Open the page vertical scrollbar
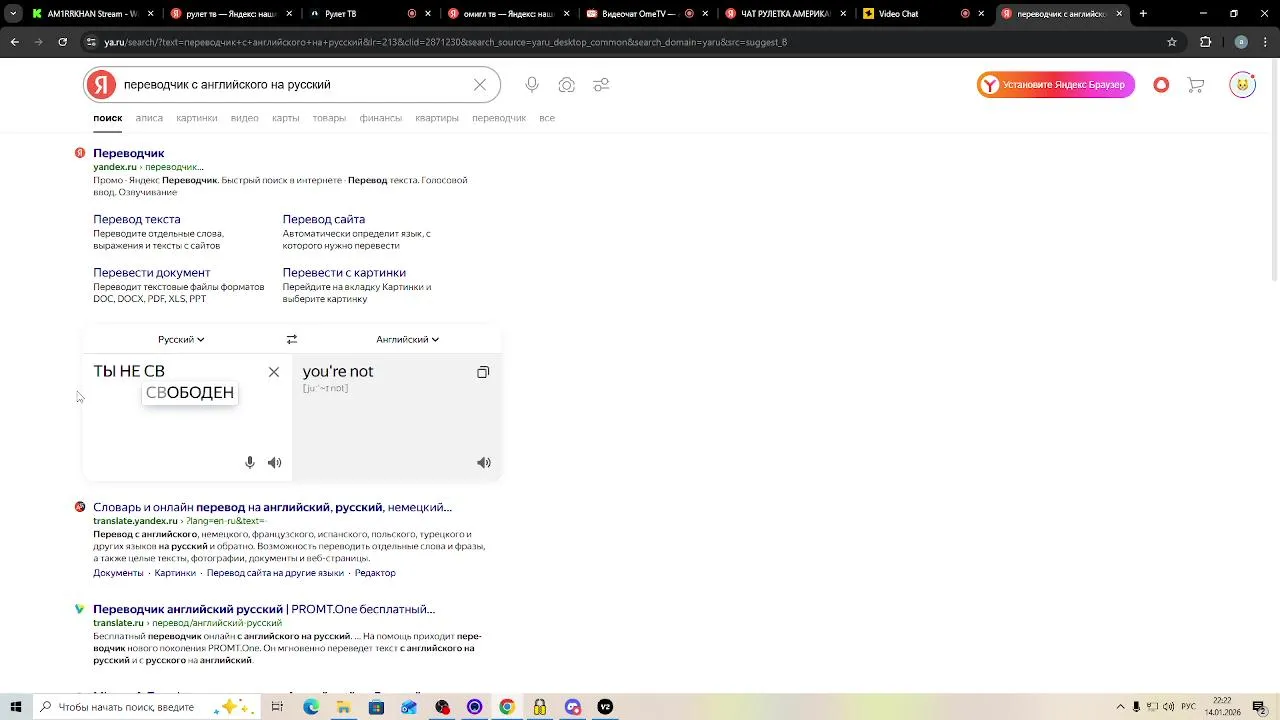This screenshot has height=720, width=1280. (1274, 170)
